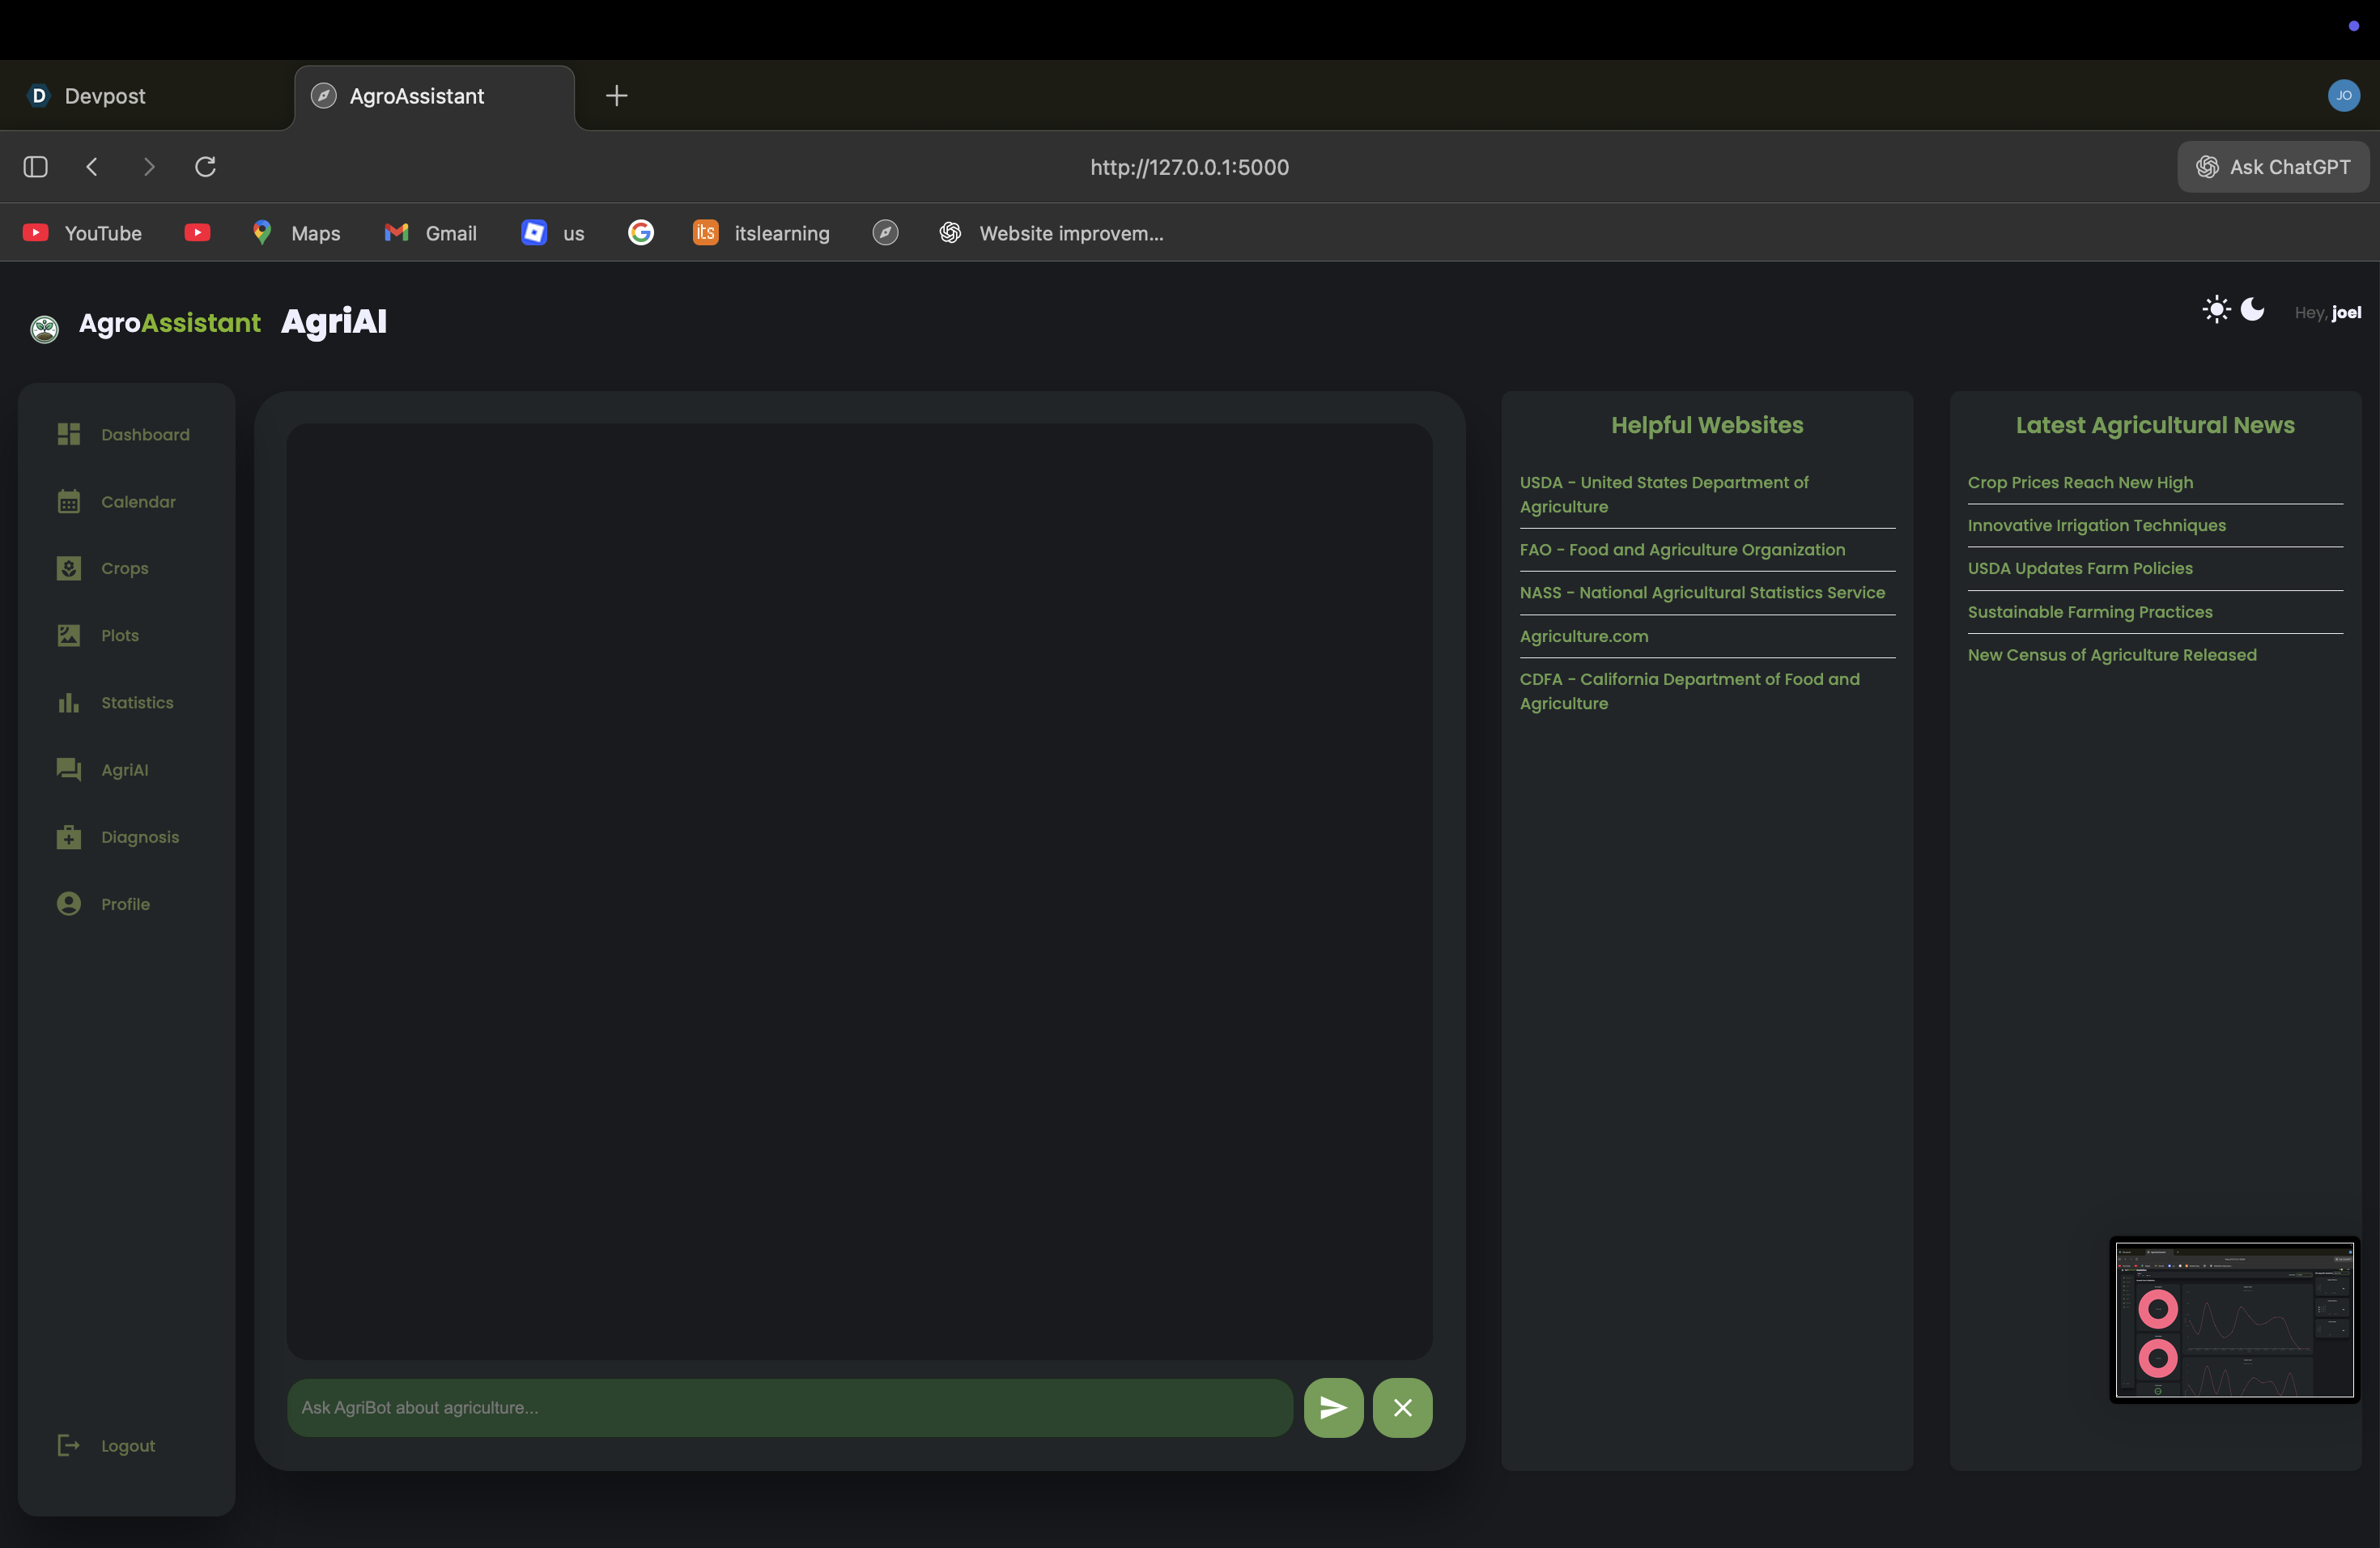Click the Ask ChatGPT button

click(2272, 167)
